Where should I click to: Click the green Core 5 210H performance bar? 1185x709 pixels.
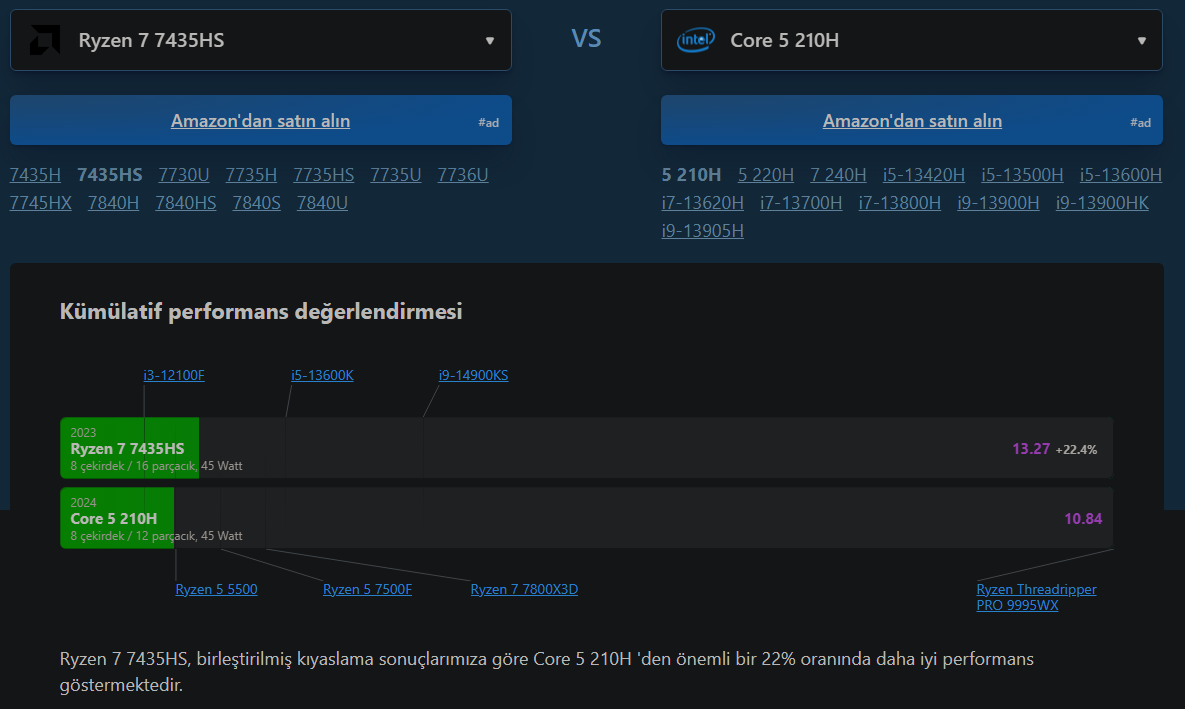117,518
